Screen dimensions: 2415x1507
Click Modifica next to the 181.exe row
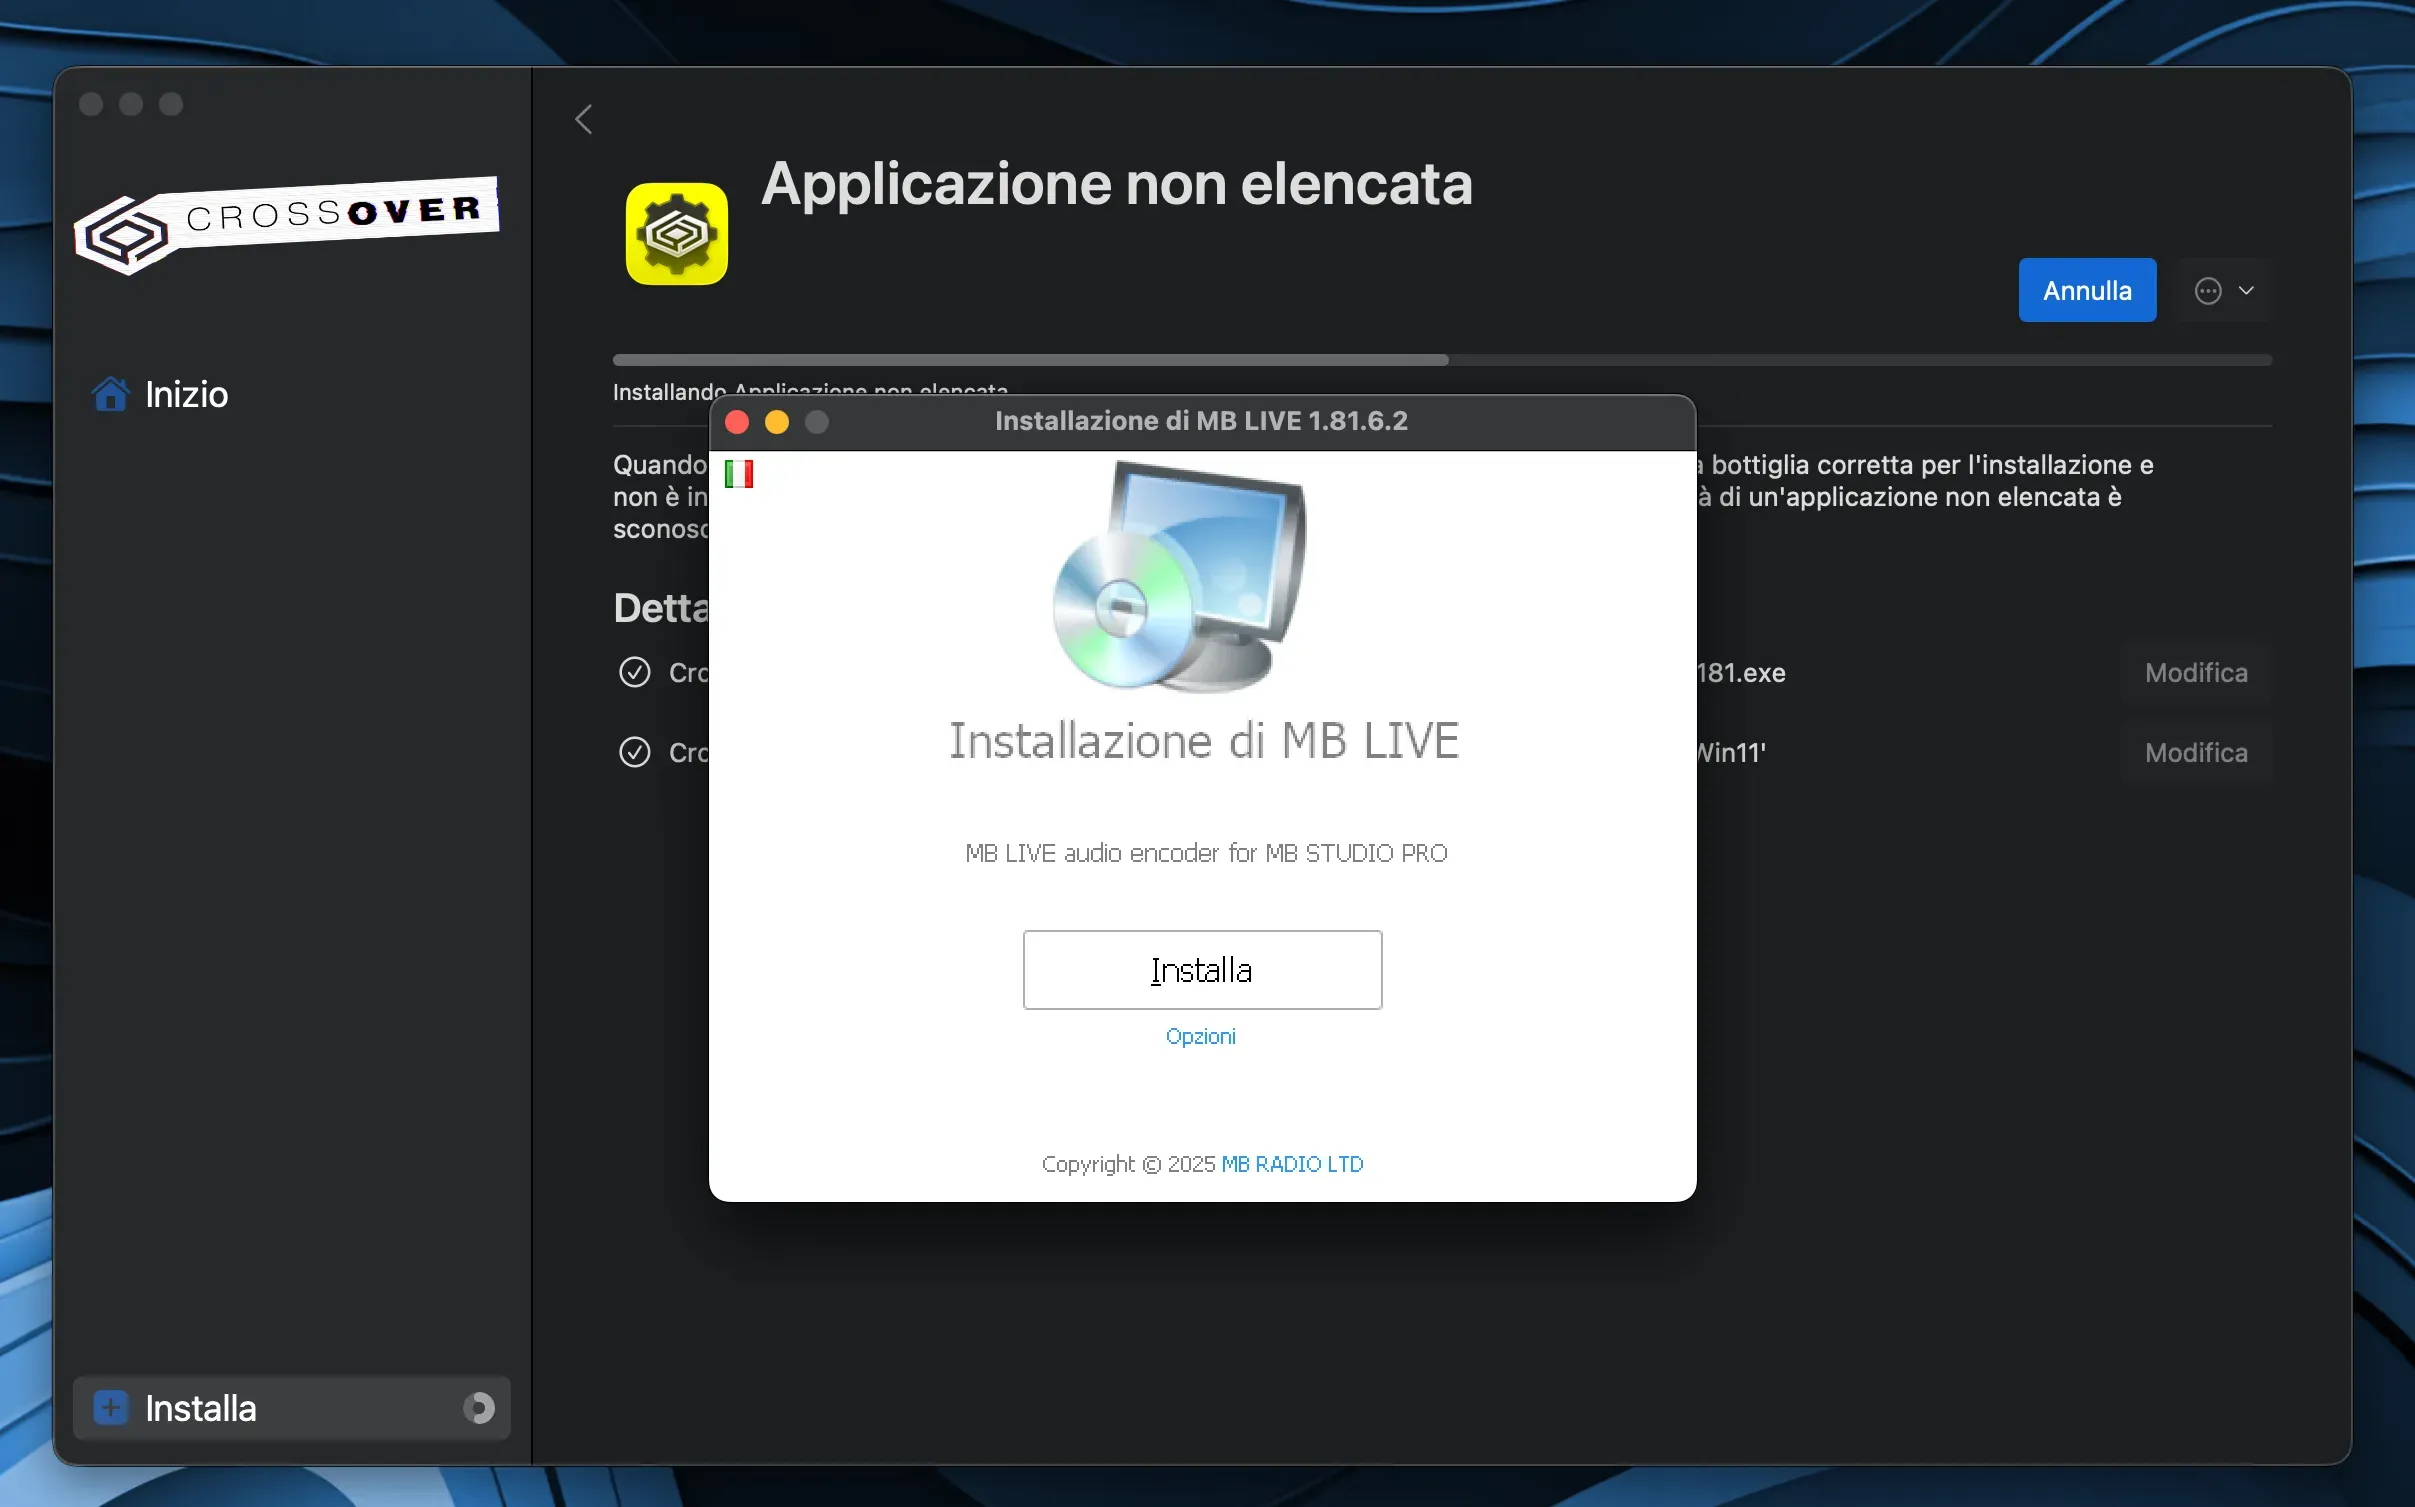(x=2196, y=673)
